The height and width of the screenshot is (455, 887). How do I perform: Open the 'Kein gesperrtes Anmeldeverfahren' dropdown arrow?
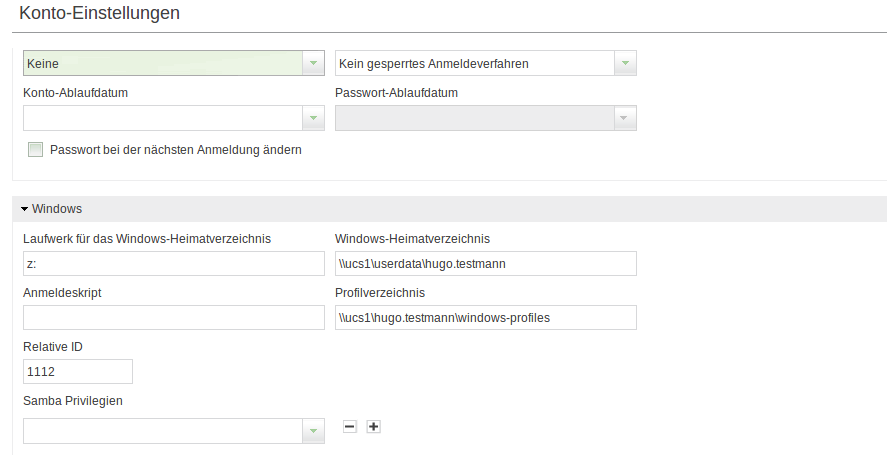pyautogui.click(x=625, y=63)
